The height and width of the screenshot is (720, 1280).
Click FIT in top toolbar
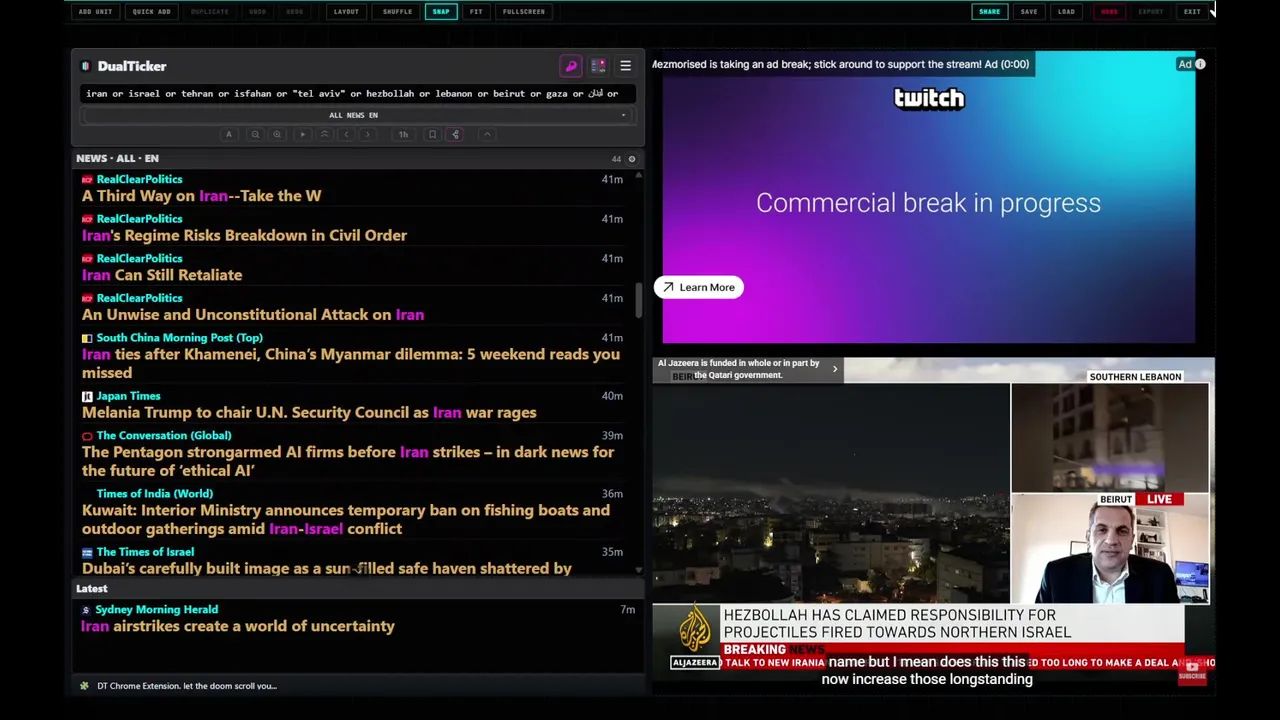476,12
